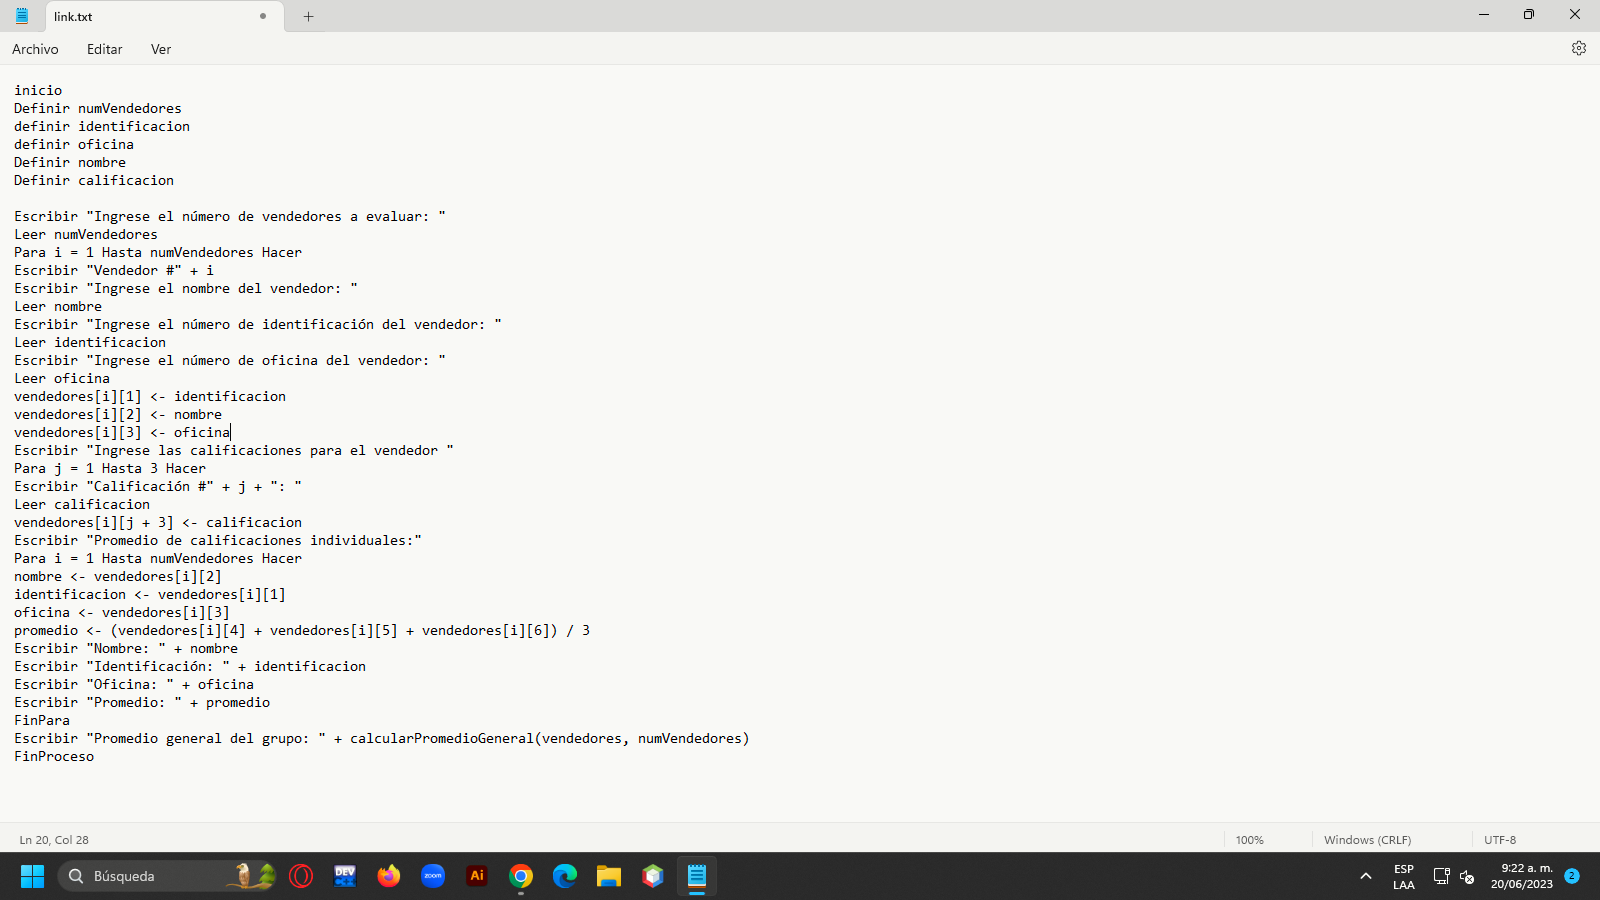This screenshot has width=1600, height=900.
Task: Start a Zoom meeting via the taskbar icon
Action: coord(432,876)
